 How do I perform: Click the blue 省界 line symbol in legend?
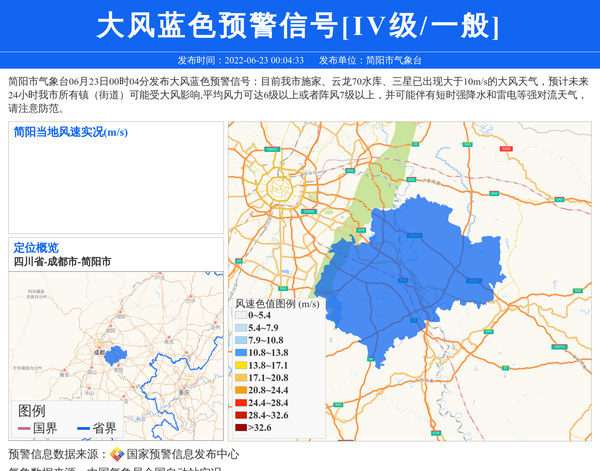coord(83,429)
